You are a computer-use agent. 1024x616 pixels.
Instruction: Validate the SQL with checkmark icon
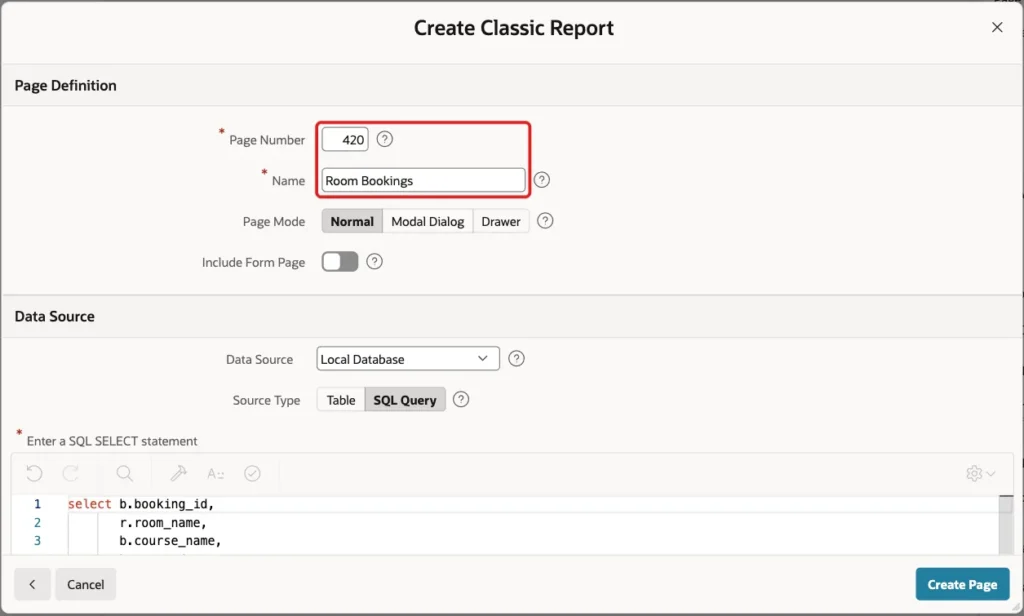252,473
